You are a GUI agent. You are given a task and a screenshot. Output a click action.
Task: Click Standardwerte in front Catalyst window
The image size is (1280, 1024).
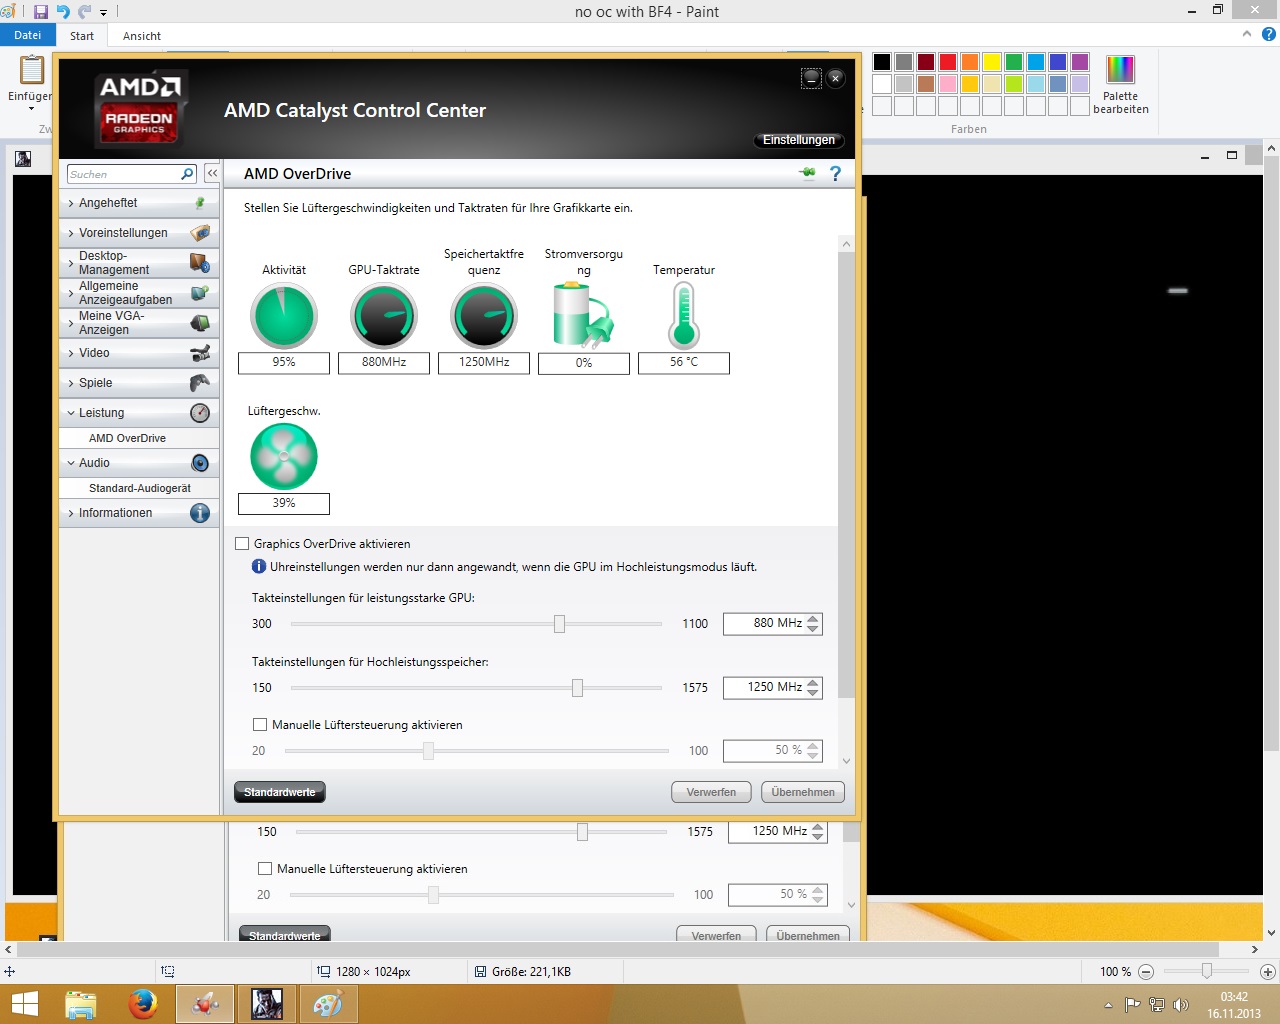280,792
